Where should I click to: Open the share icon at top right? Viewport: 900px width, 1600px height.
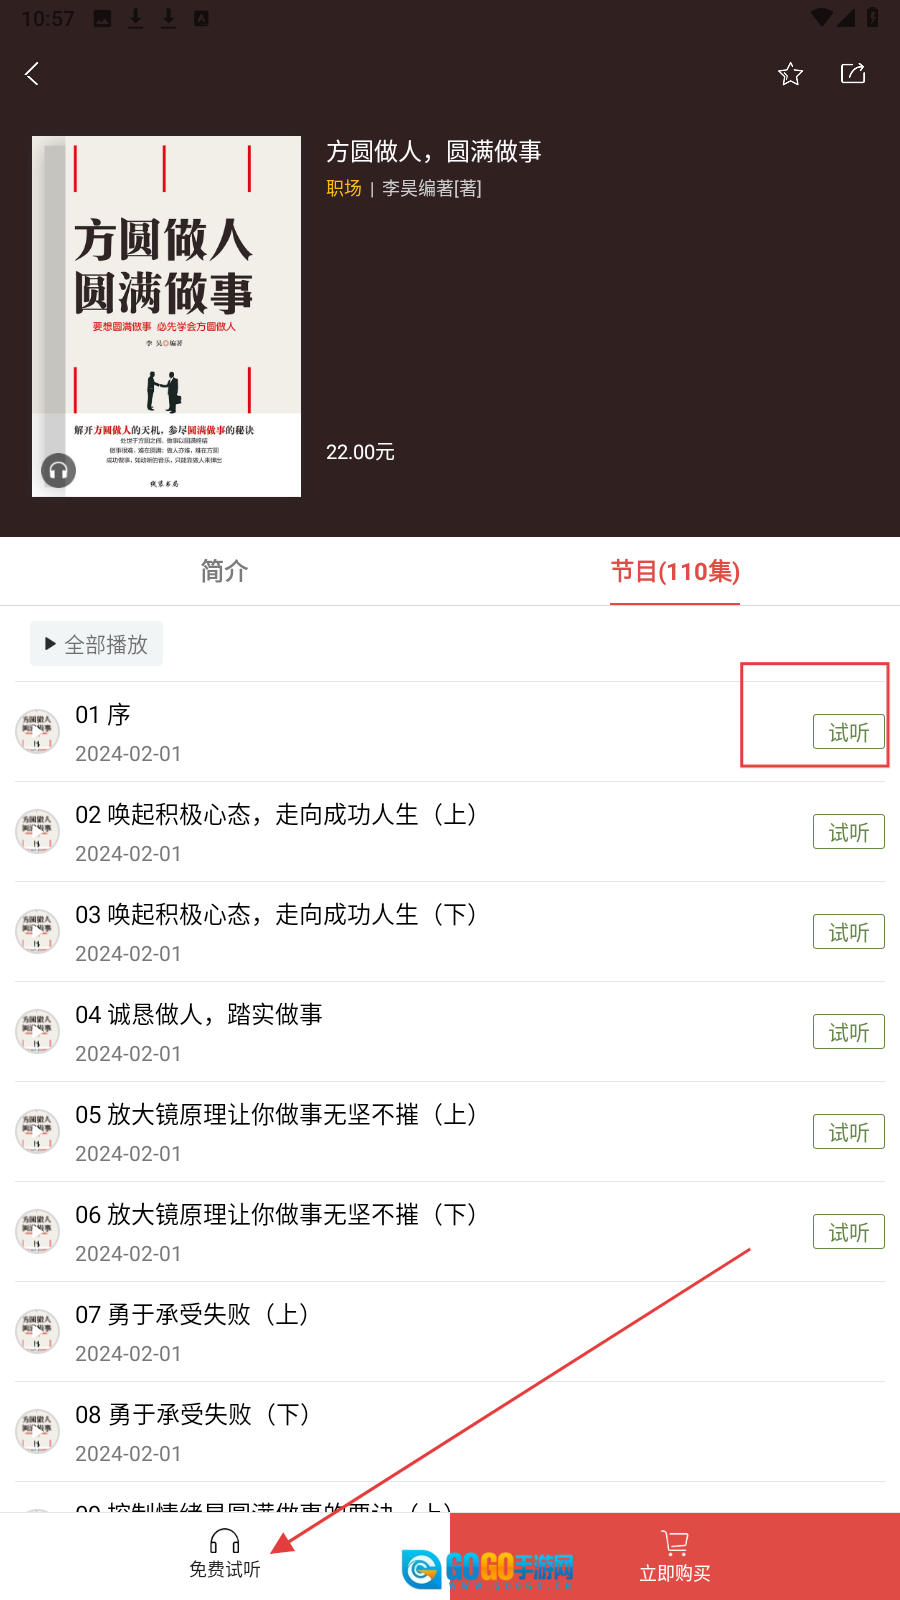(853, 73)
